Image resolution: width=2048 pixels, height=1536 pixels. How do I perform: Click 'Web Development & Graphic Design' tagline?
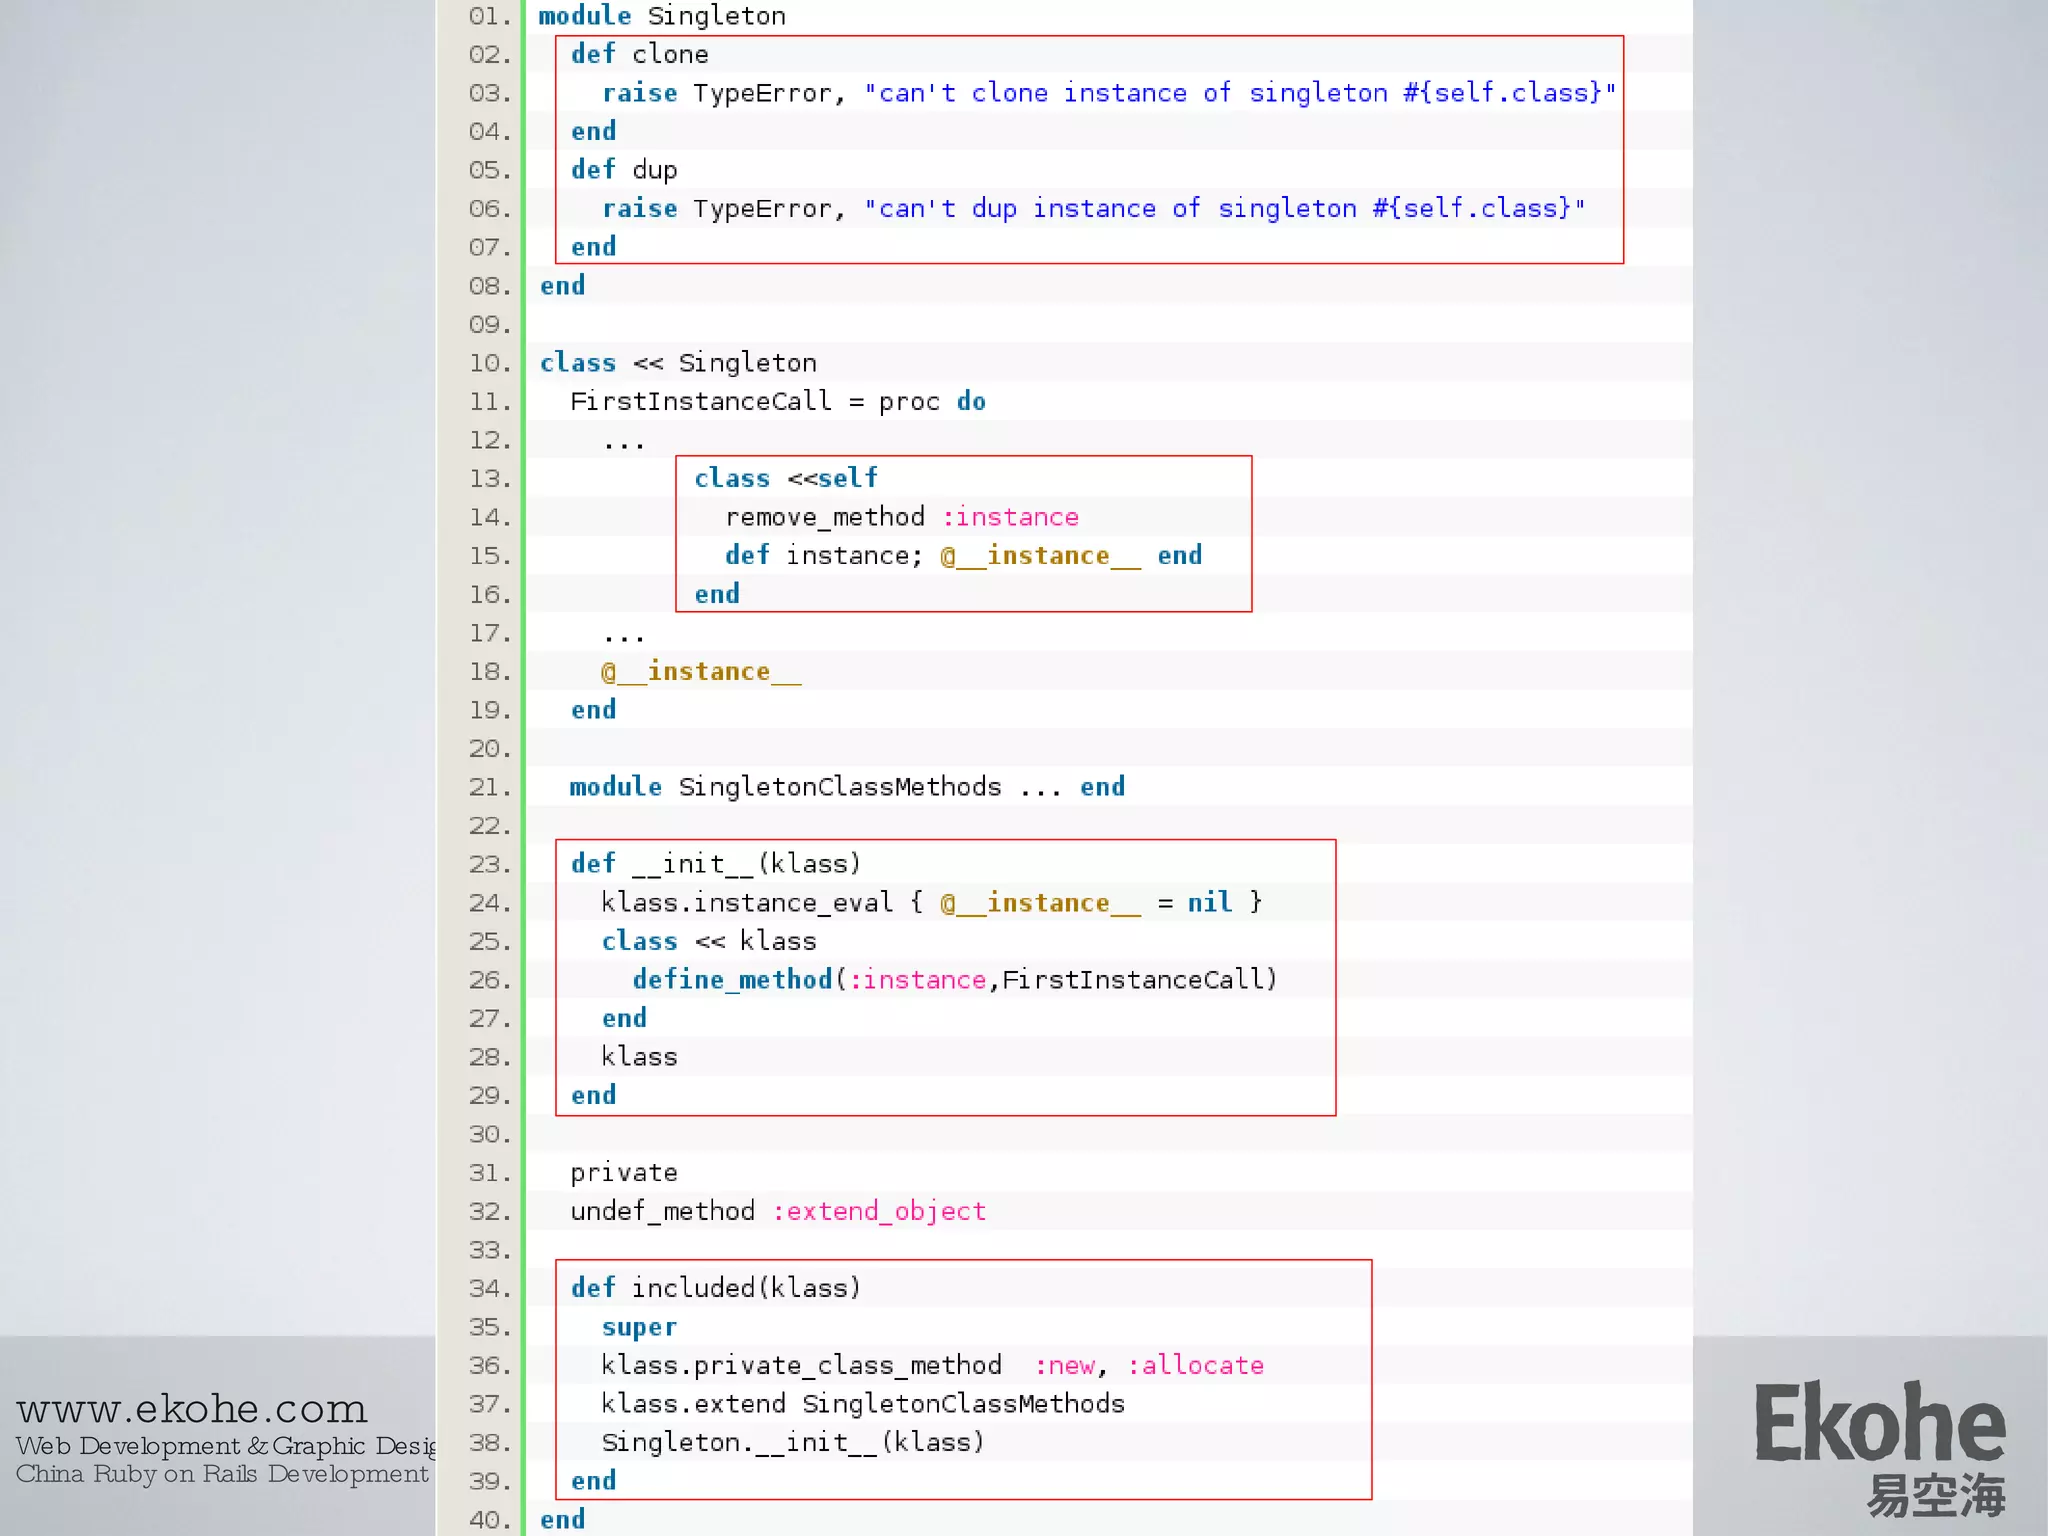click(x=226, y=1446)
